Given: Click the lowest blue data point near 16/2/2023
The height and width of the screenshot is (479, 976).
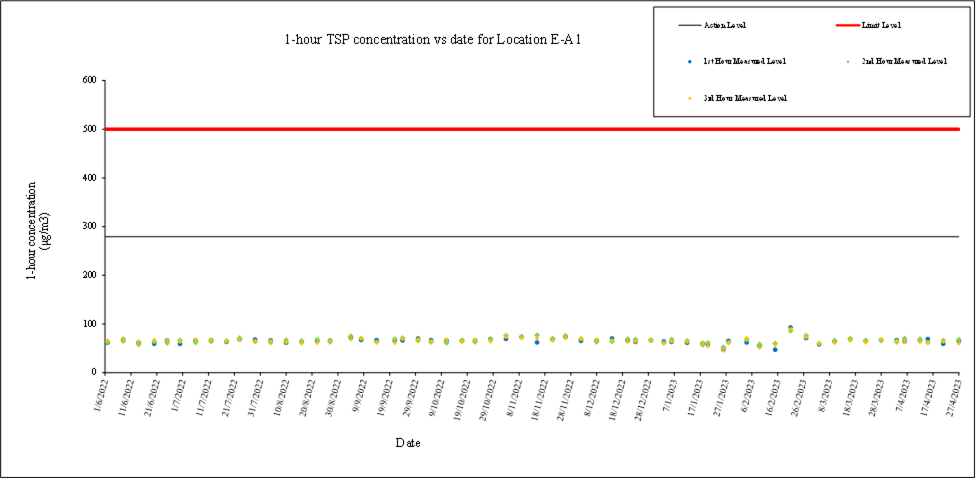Looking at the screenshot, I should 775,349.
